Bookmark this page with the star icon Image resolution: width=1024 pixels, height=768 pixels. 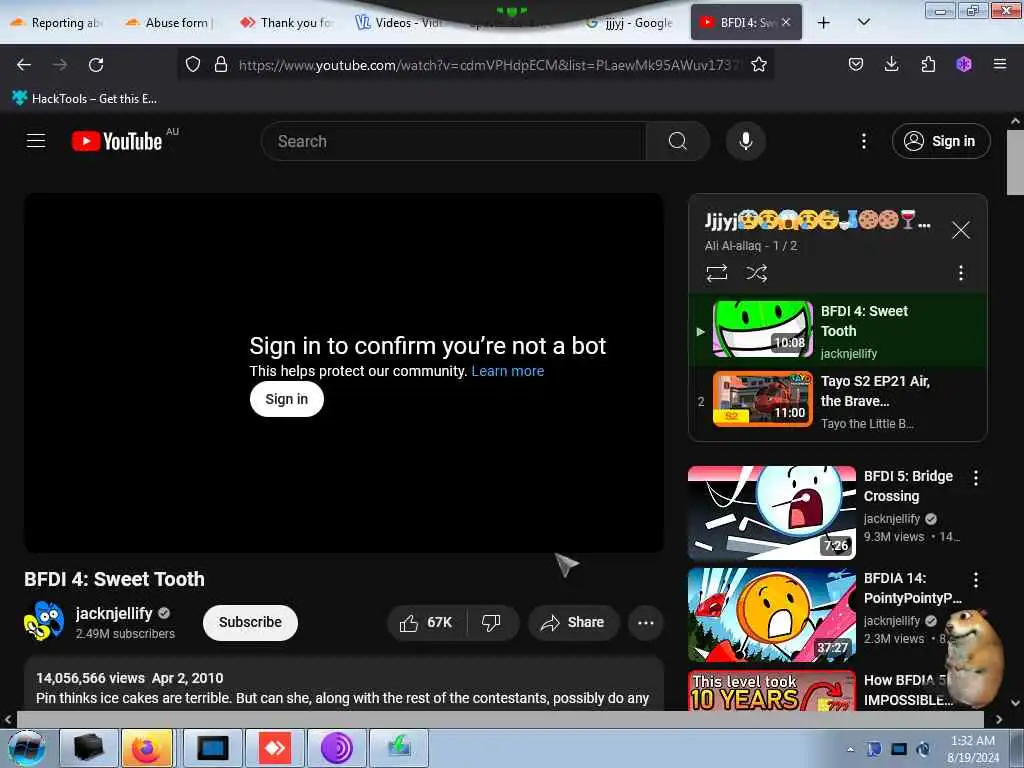click(x=758, y=64)
